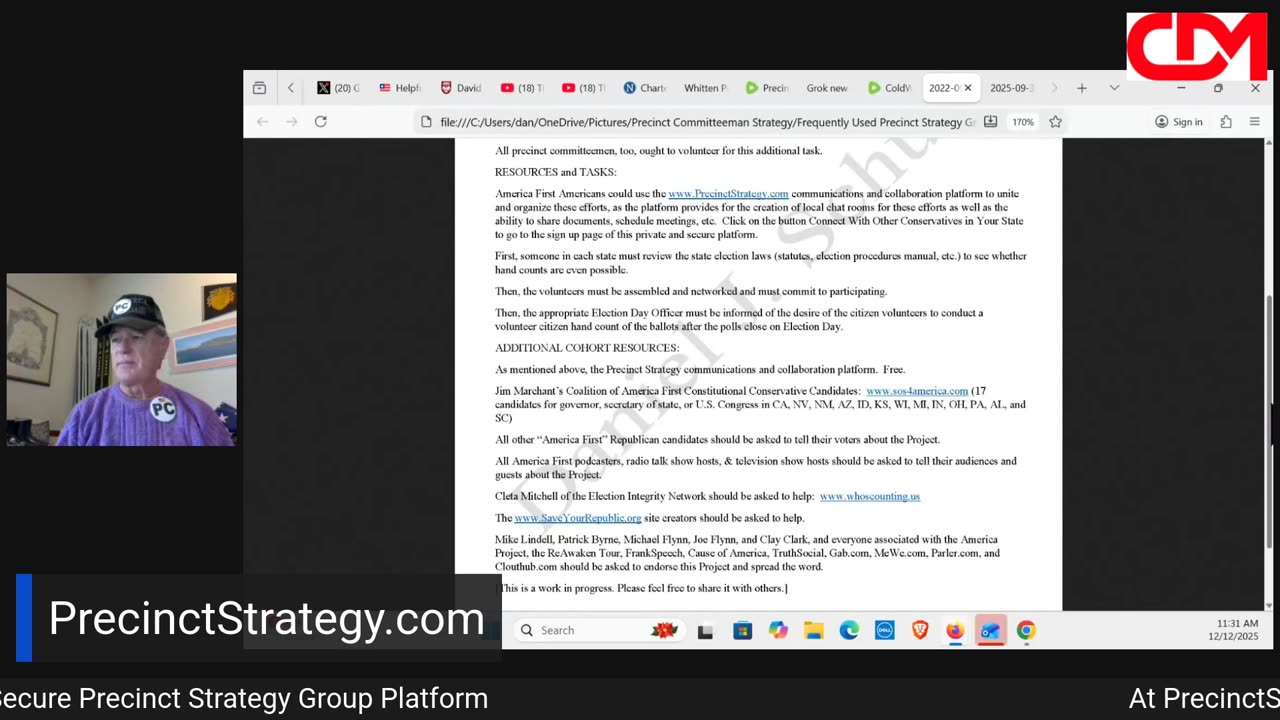This screenshot has height=720, width=1280.
Task: Open Microsoft Store from the taskbar
Action: point(742,631)
